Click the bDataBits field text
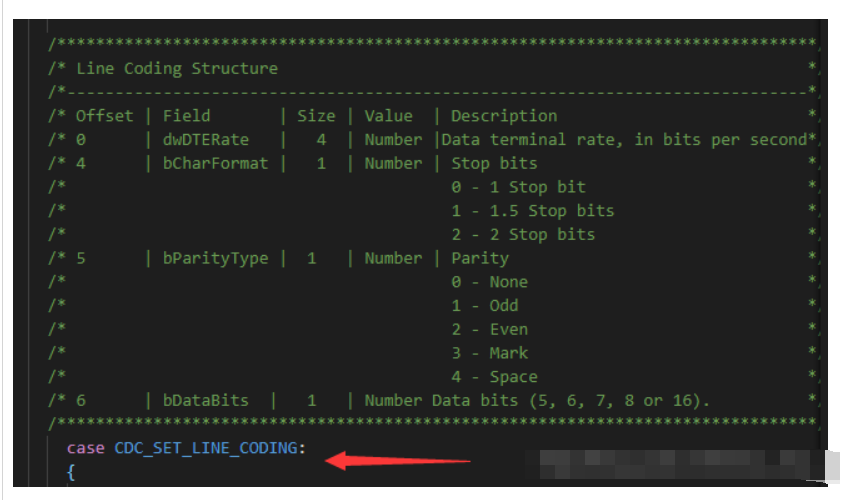 (206, 400)
